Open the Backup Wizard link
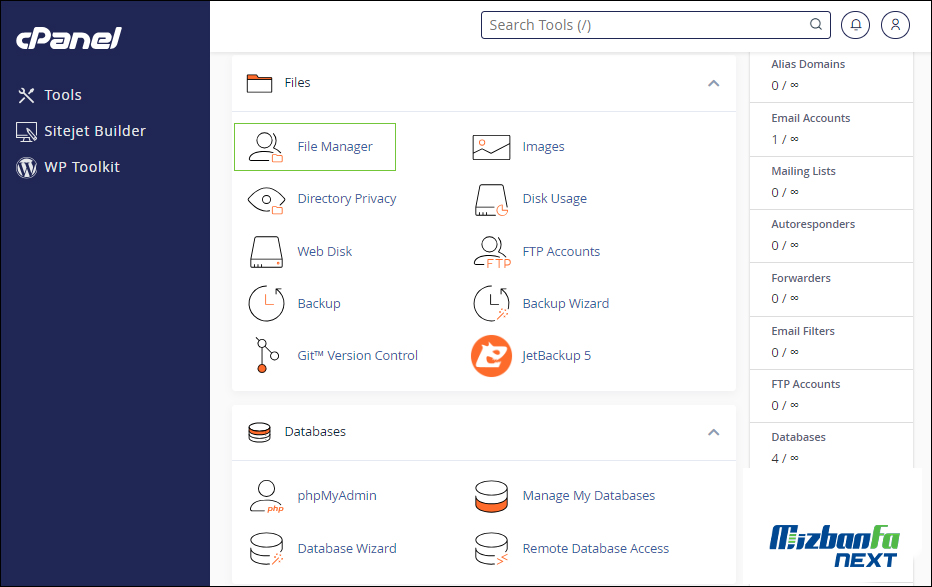 tap(565, 304)
